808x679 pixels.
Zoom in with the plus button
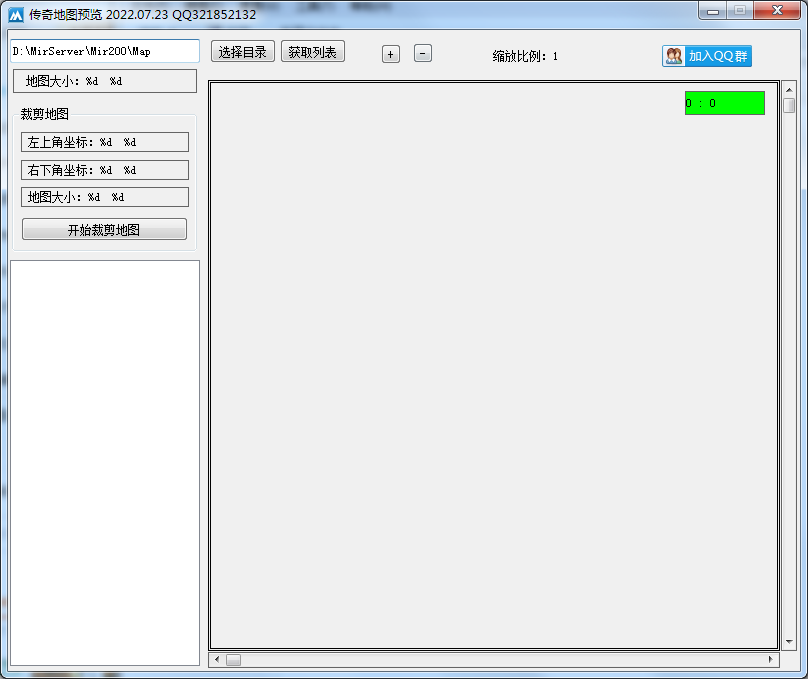(391, 54)
